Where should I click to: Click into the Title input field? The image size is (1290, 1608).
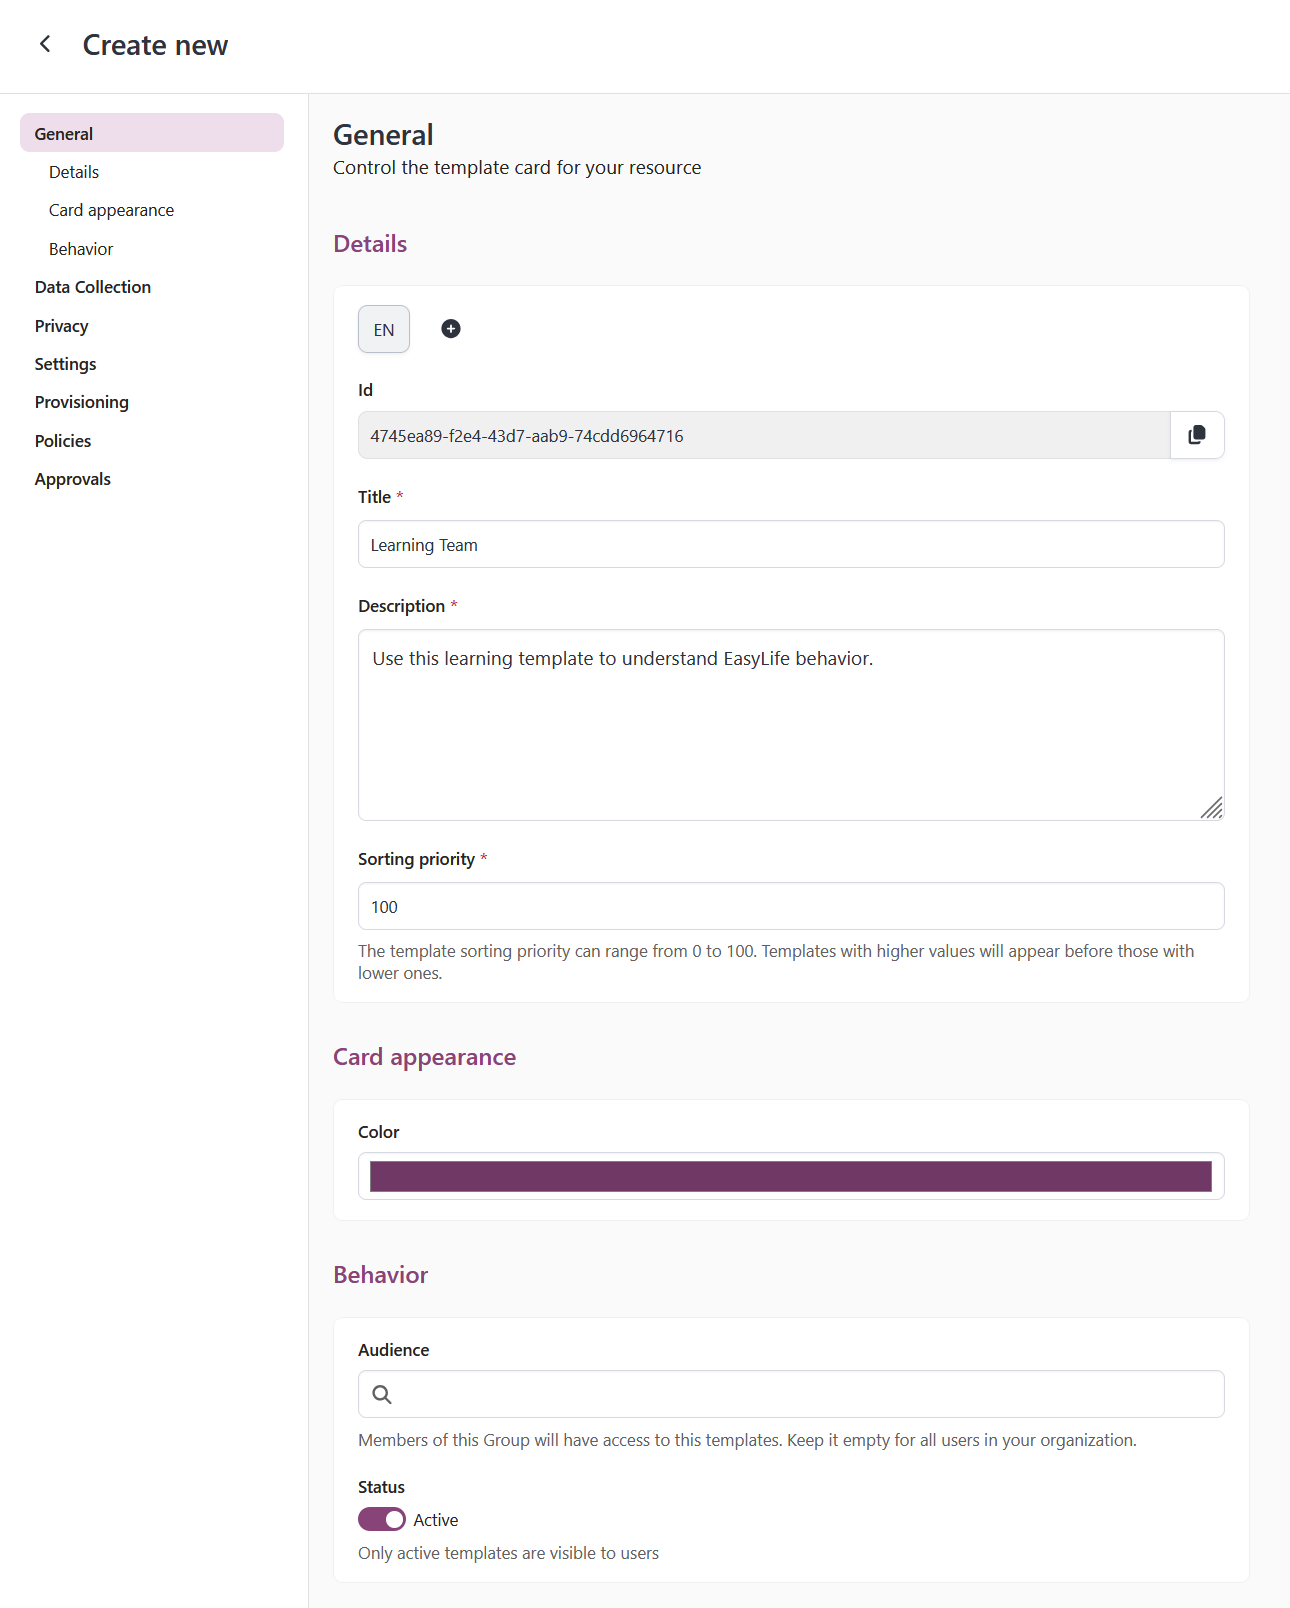790,544
